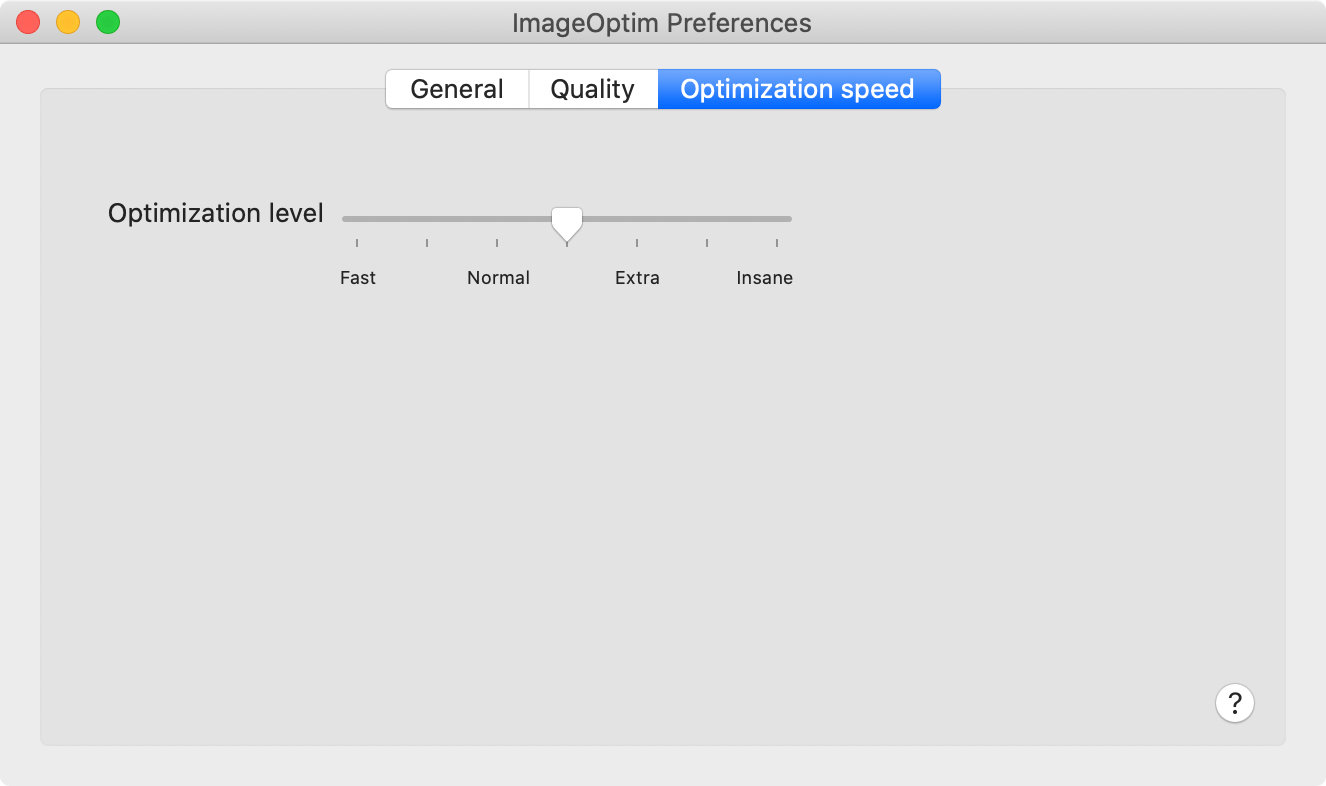Screen dimensions: 1326x786
Task: Click the Optimization level slider handle
Action: pyautogui.click(x=567, y=222)
